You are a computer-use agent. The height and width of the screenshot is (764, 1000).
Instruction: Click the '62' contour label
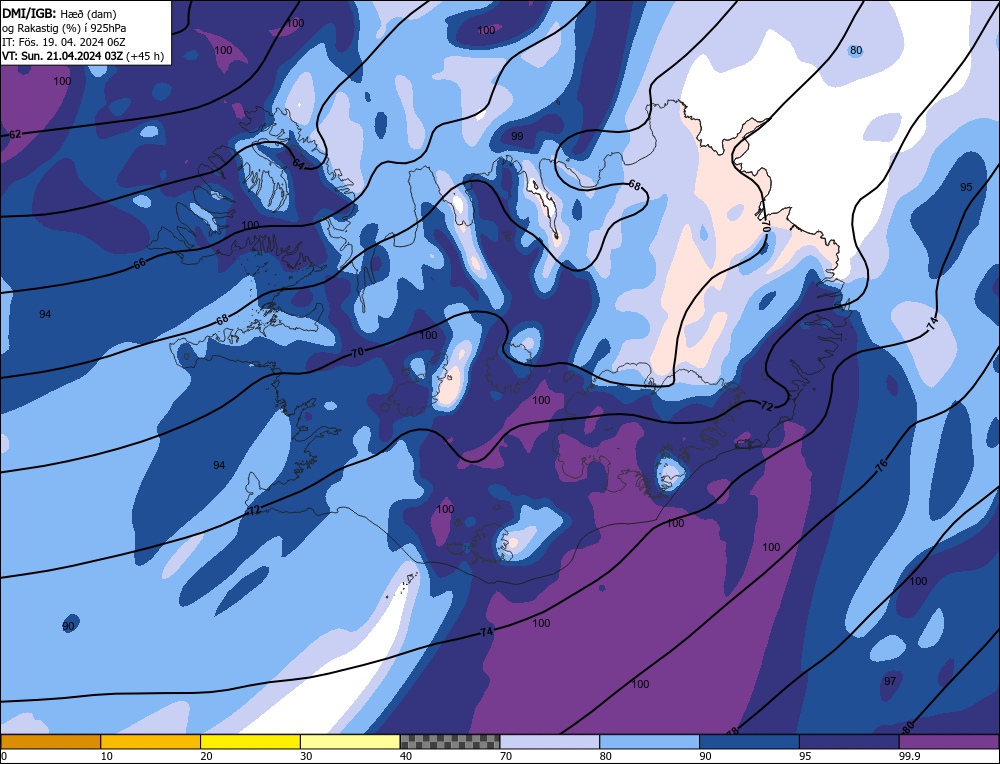coord(15,135)
